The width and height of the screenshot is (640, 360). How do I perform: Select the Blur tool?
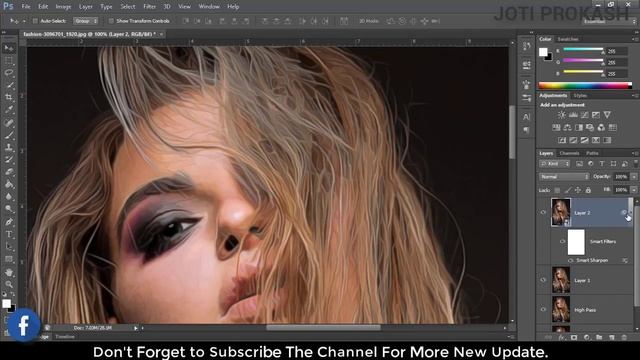(9, 196)
